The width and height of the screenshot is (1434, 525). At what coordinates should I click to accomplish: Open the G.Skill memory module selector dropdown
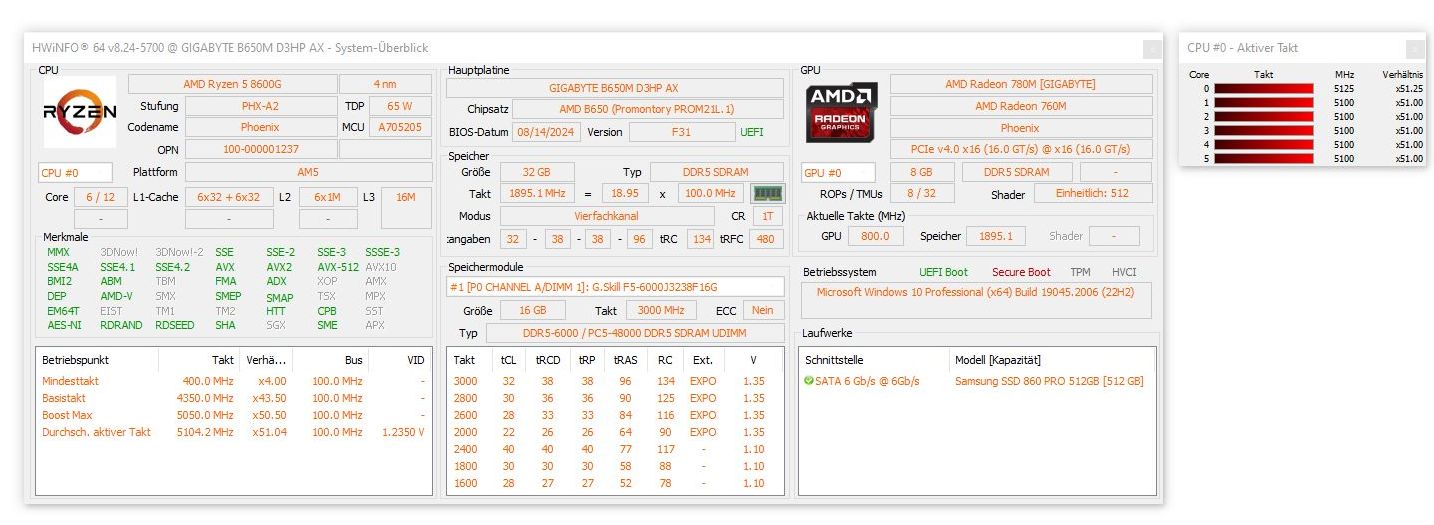click(615, 287)
